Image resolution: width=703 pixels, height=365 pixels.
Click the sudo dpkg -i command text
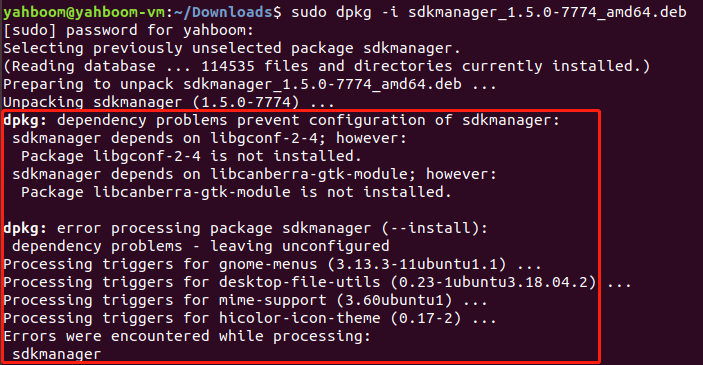344,13
